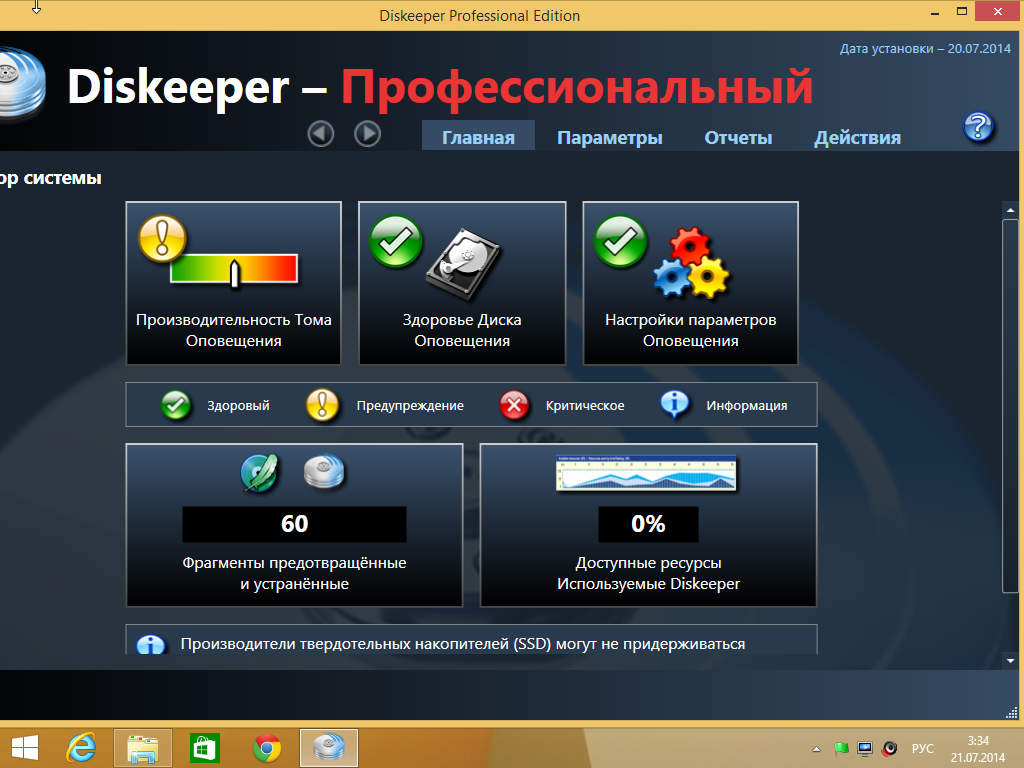Open Настройки параметров Оповещения tile
The image size is (1024, 768).
690,283
